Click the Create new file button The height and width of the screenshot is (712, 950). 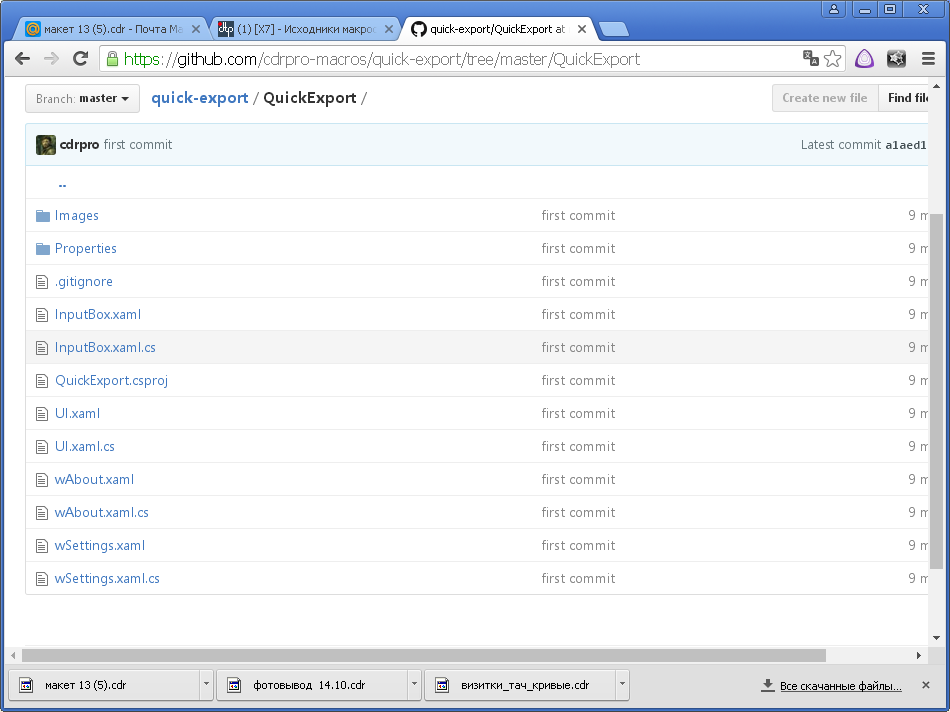point(825,98)
